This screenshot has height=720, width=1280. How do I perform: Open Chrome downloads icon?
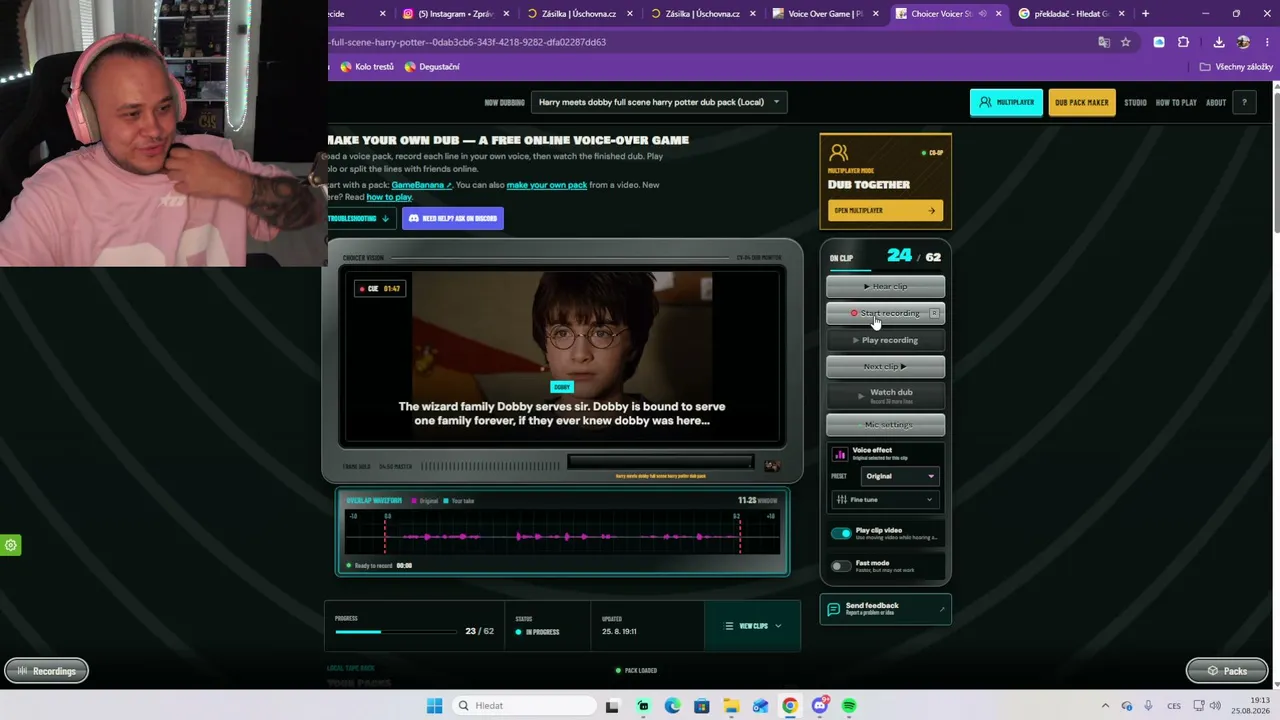click(1219, 42)
